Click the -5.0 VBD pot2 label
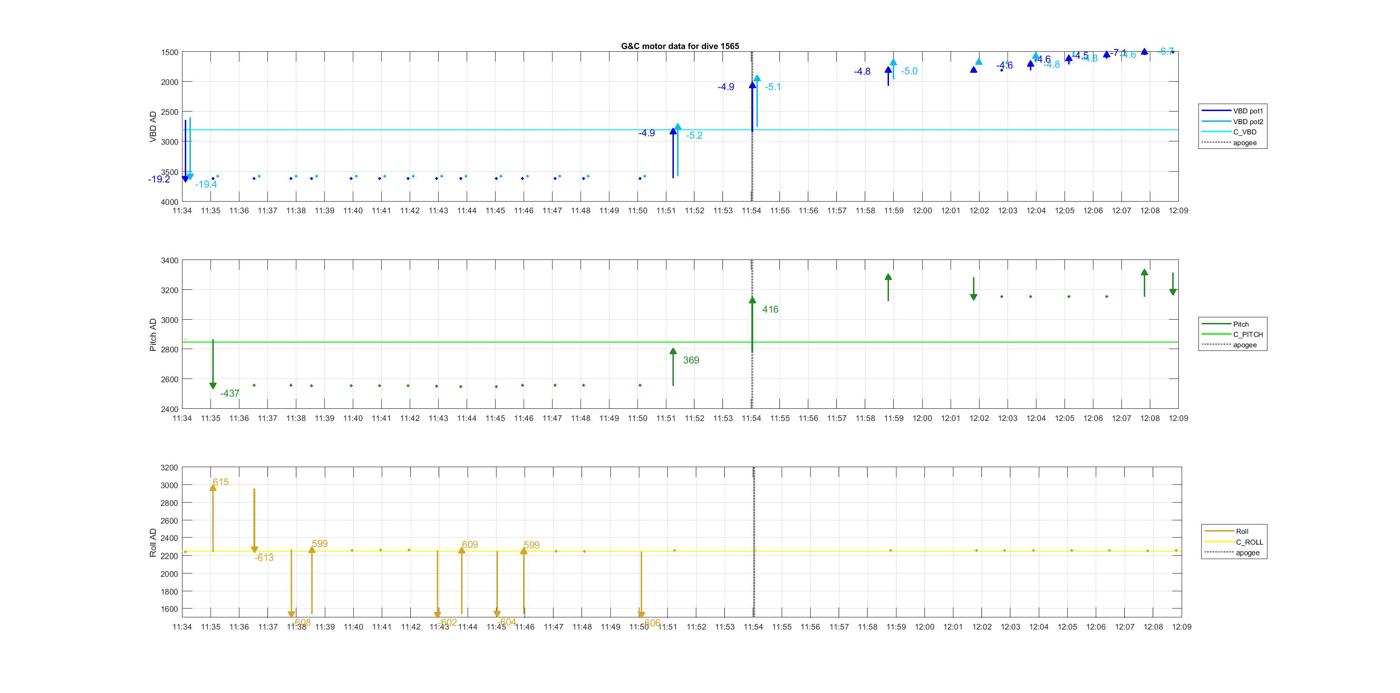 [909, 72]
